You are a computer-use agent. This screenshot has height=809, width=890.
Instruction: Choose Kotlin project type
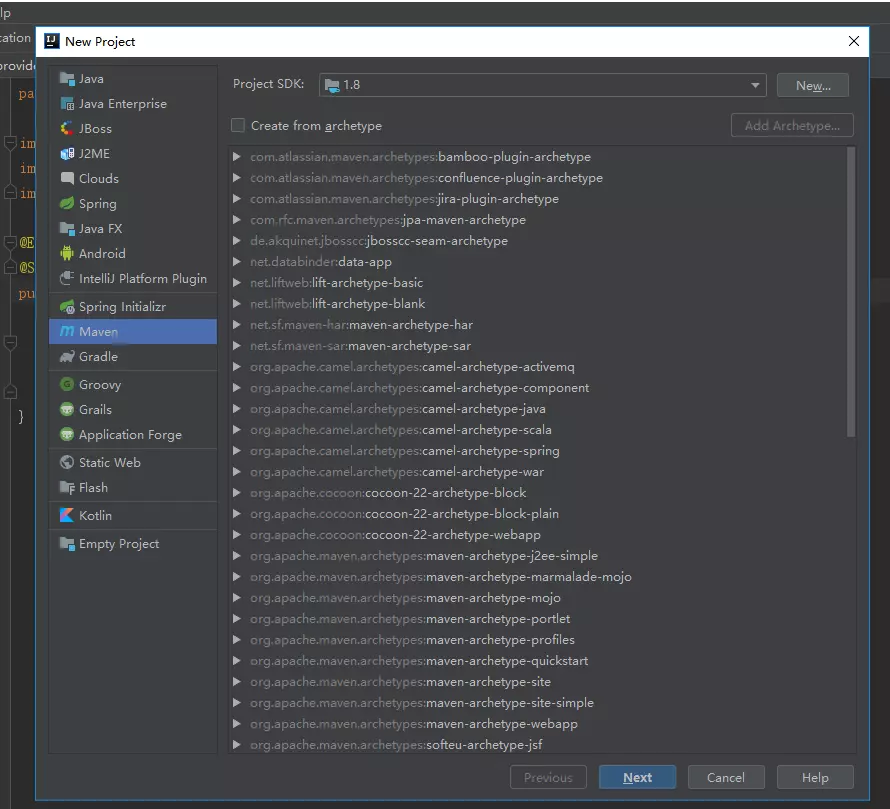pyautogui.click(x=133, y=515)
